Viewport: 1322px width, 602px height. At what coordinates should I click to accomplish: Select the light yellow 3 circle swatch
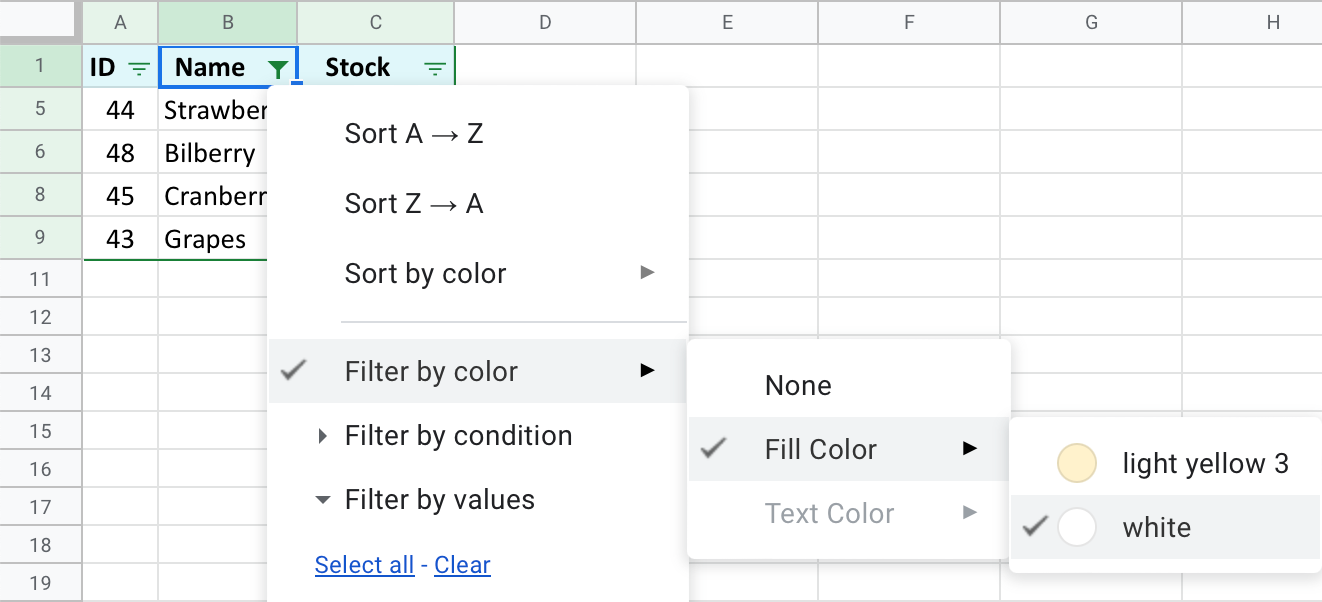[1076, 463]
